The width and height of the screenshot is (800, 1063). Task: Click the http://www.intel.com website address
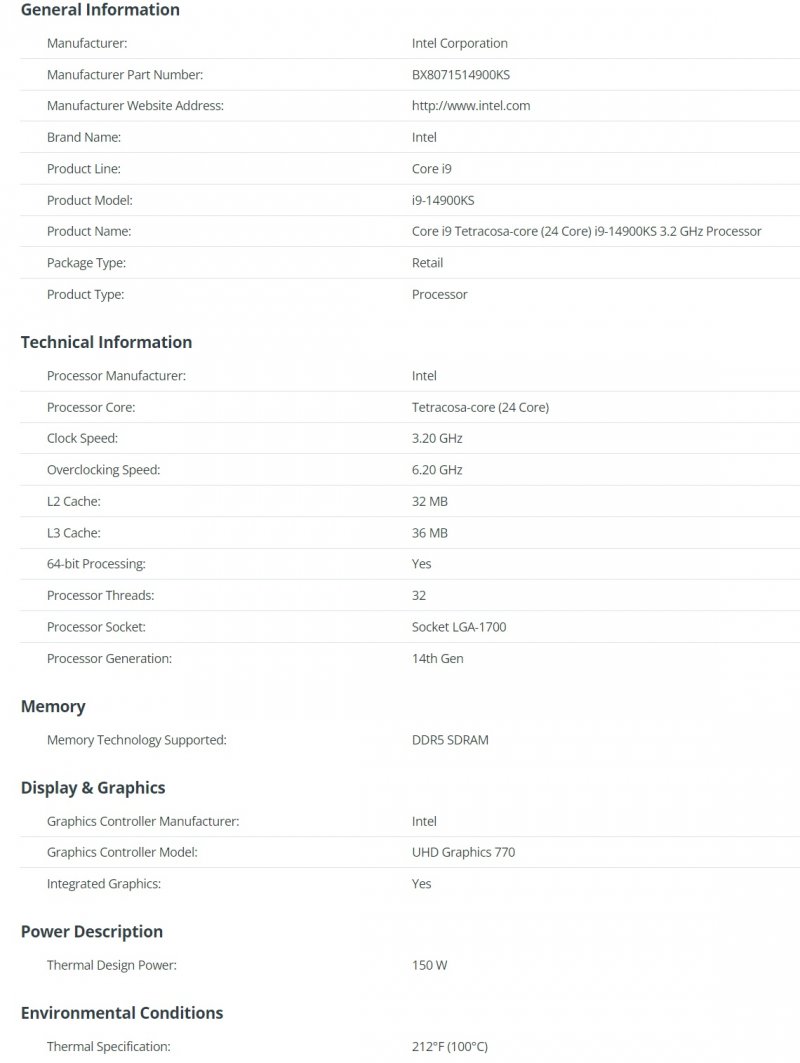pyautogui.click(x=470, y=106)
